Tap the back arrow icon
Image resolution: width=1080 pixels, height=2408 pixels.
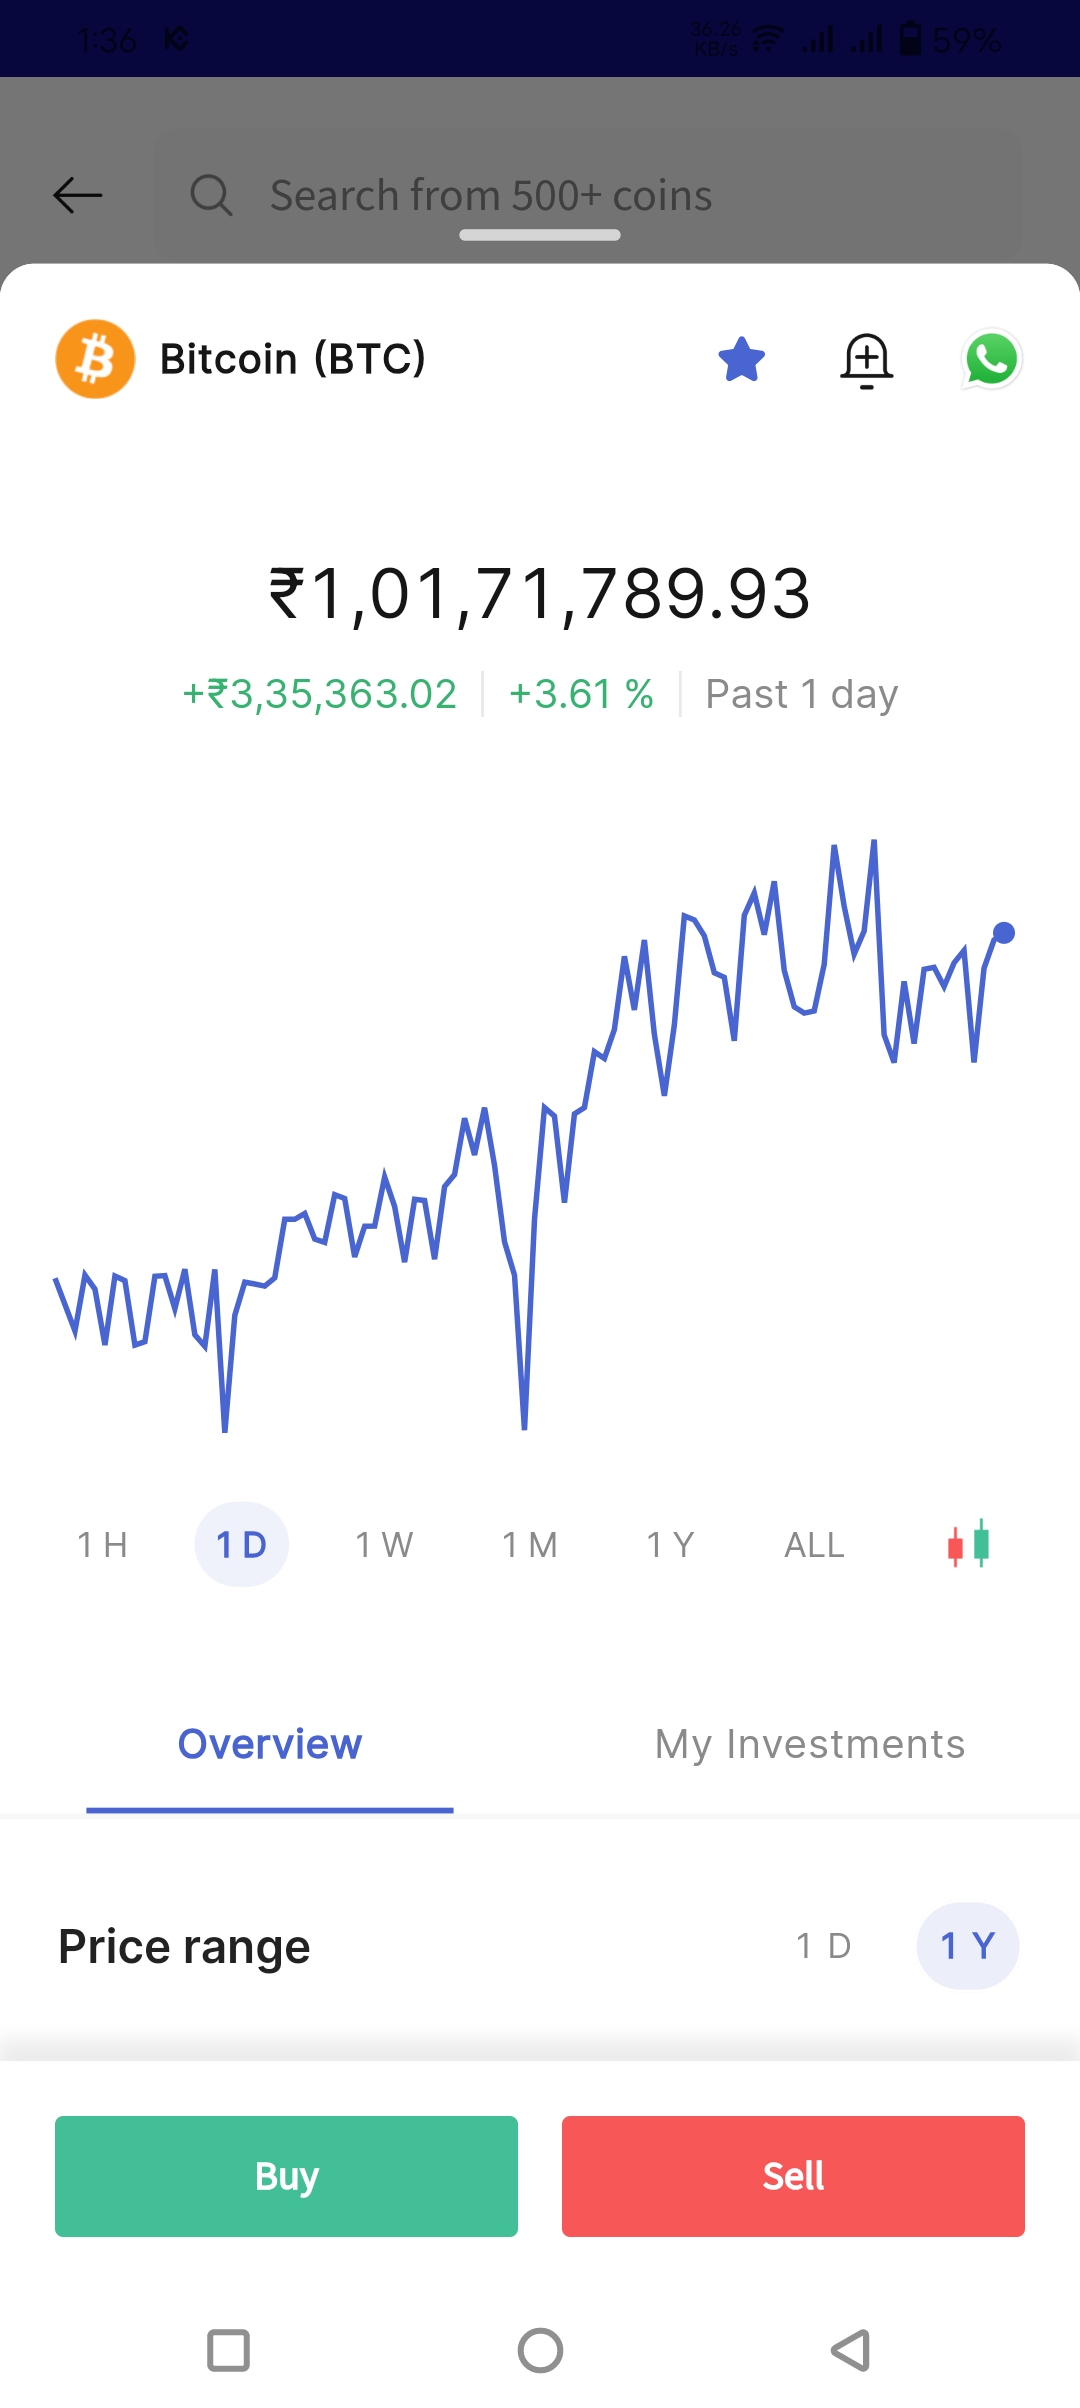click(78, 195)
